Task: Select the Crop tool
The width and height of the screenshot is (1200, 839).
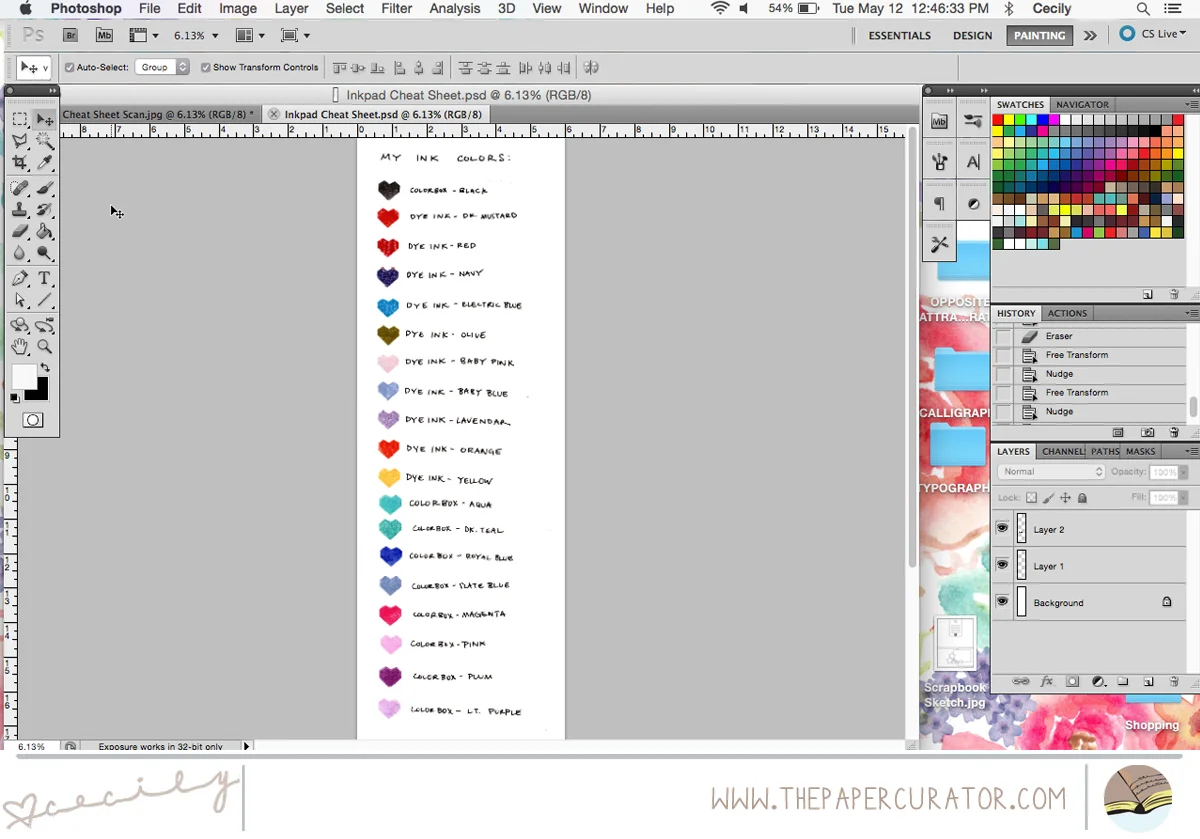Action: (x=19, y=163)
